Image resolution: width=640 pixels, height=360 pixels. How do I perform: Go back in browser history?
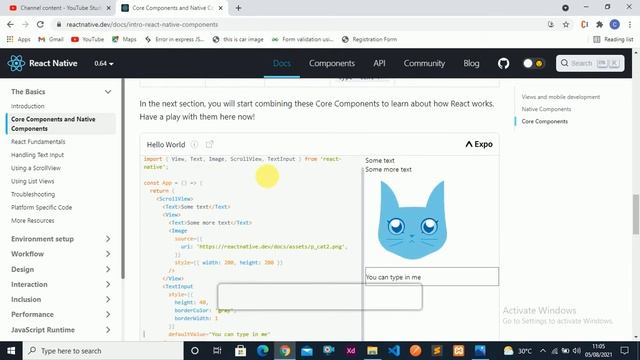tap(10, 24)
